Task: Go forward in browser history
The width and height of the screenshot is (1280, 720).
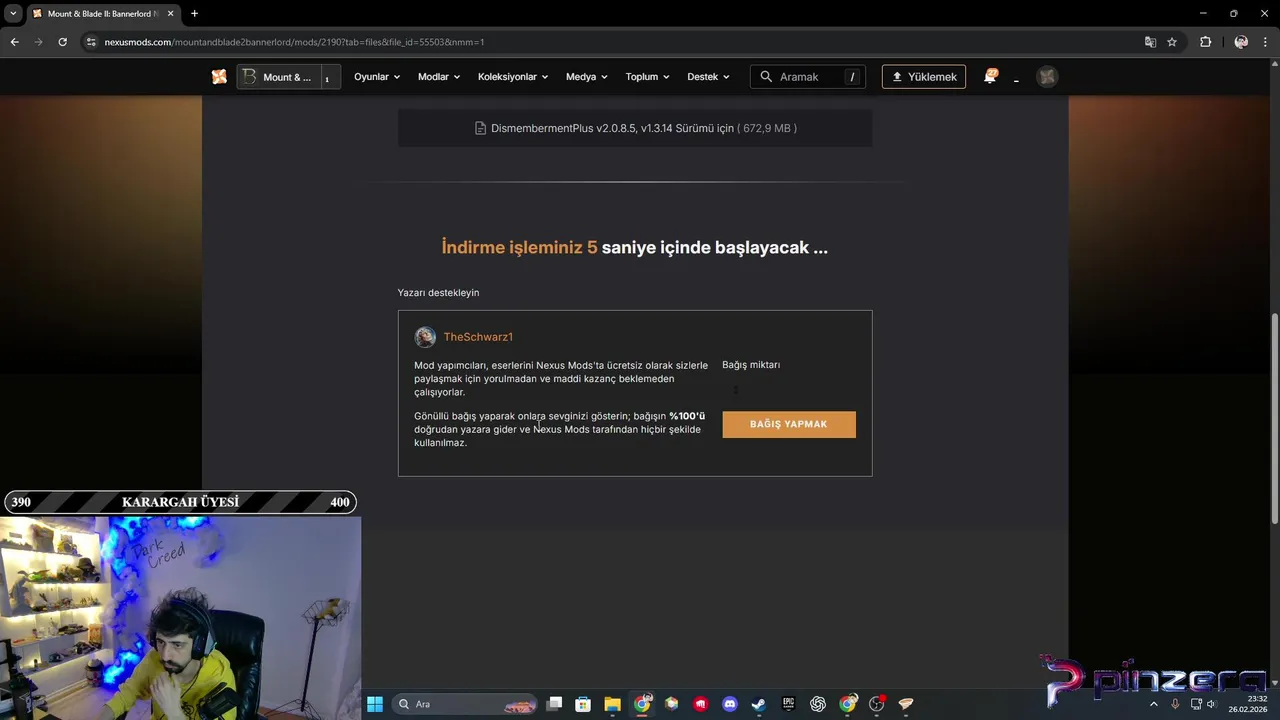Action: tap(38, 42)
